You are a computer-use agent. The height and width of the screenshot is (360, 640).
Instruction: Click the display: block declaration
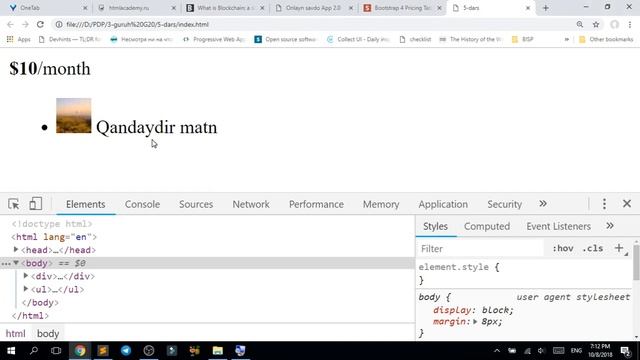(x=473, y=310)
